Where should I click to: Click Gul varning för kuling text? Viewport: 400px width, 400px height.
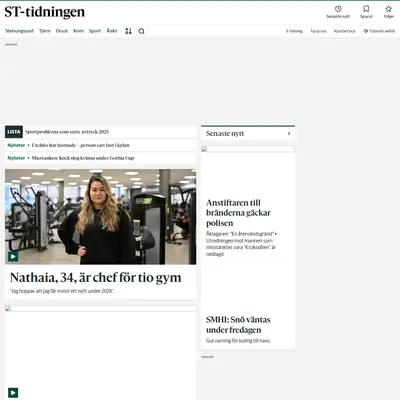pos(238,341)
